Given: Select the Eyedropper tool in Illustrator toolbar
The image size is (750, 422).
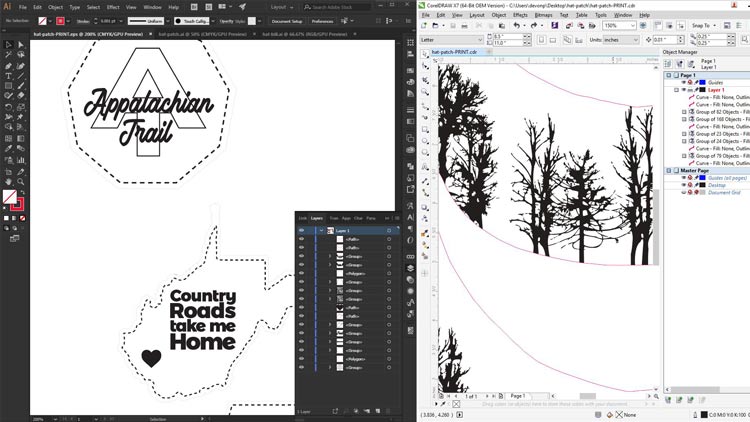Looking at the screenshot, I should point(8,148).
